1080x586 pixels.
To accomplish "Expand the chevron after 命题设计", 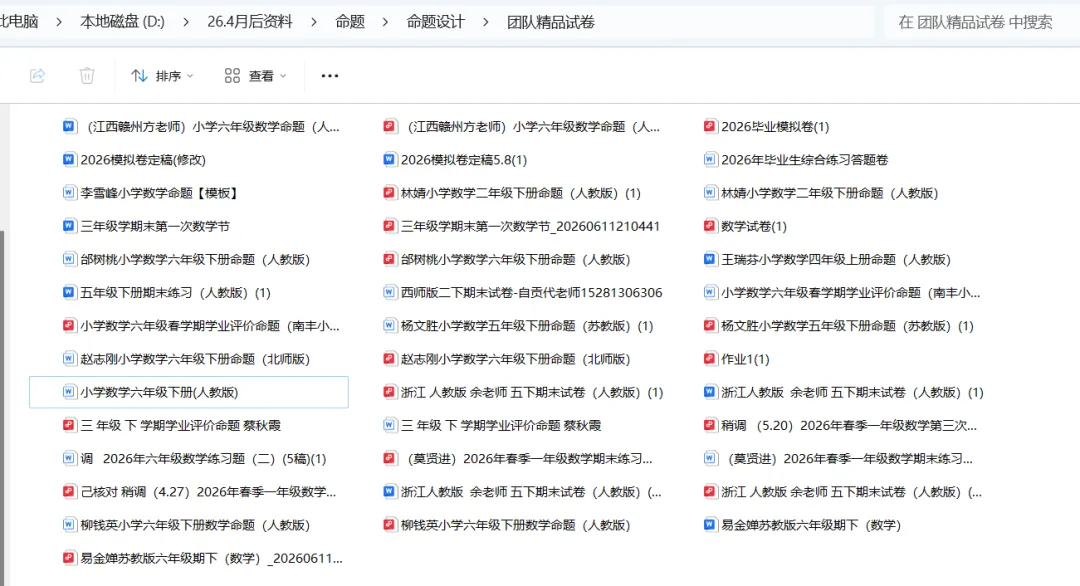I will [486, 22].
